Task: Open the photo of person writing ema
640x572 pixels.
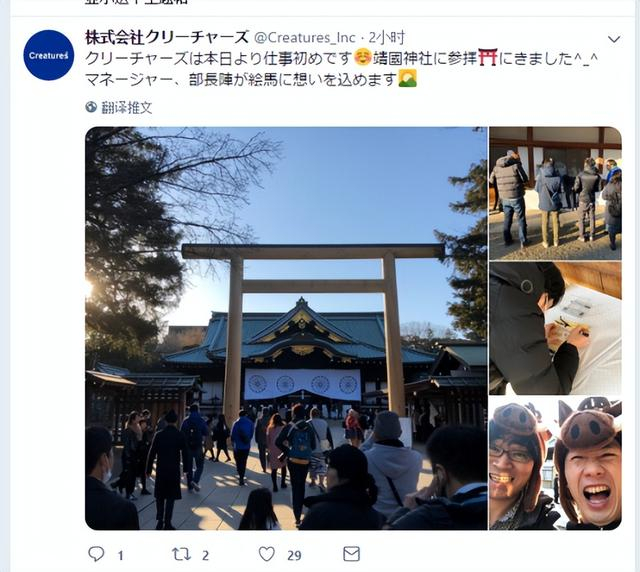Action: 556,328
